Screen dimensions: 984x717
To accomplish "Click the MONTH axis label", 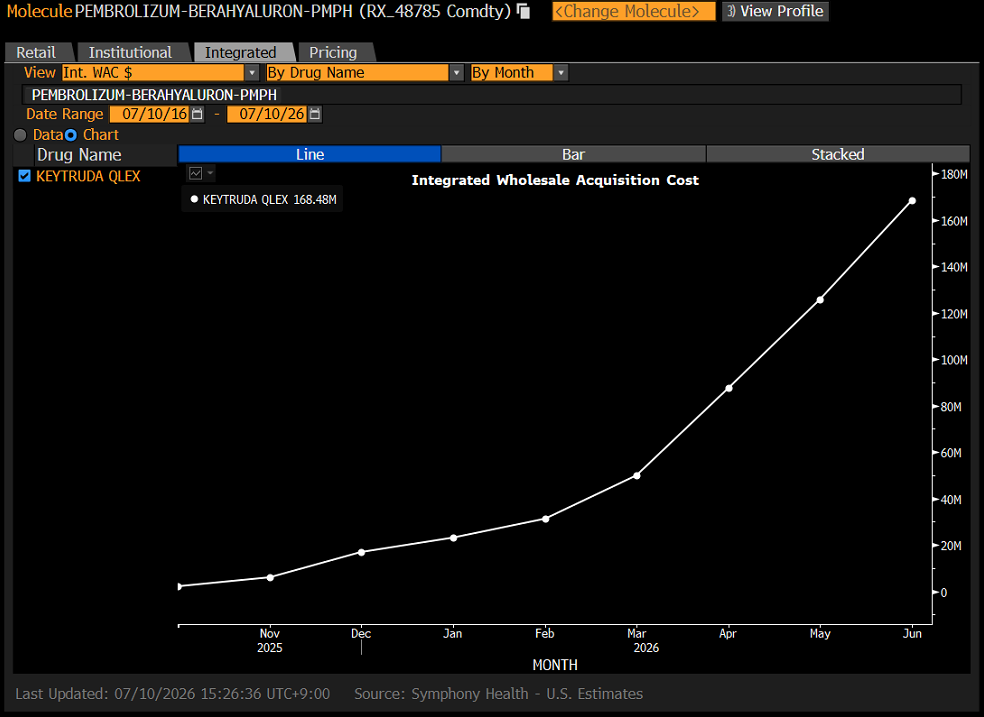I will 555,664.
